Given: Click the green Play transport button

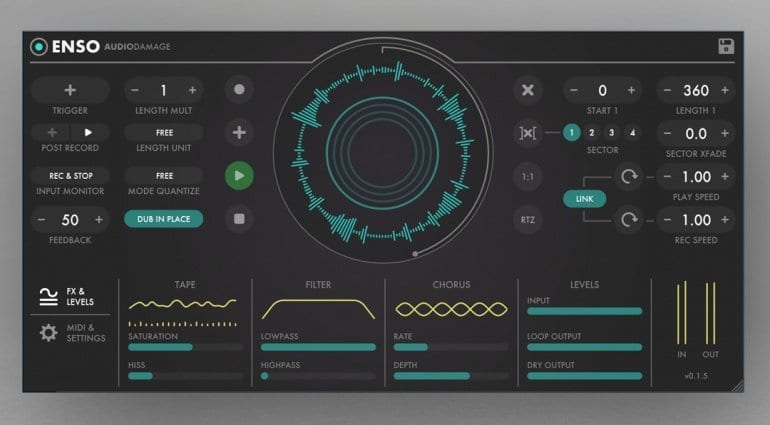Looking at the screenshot, I should (x=239, y=175).
